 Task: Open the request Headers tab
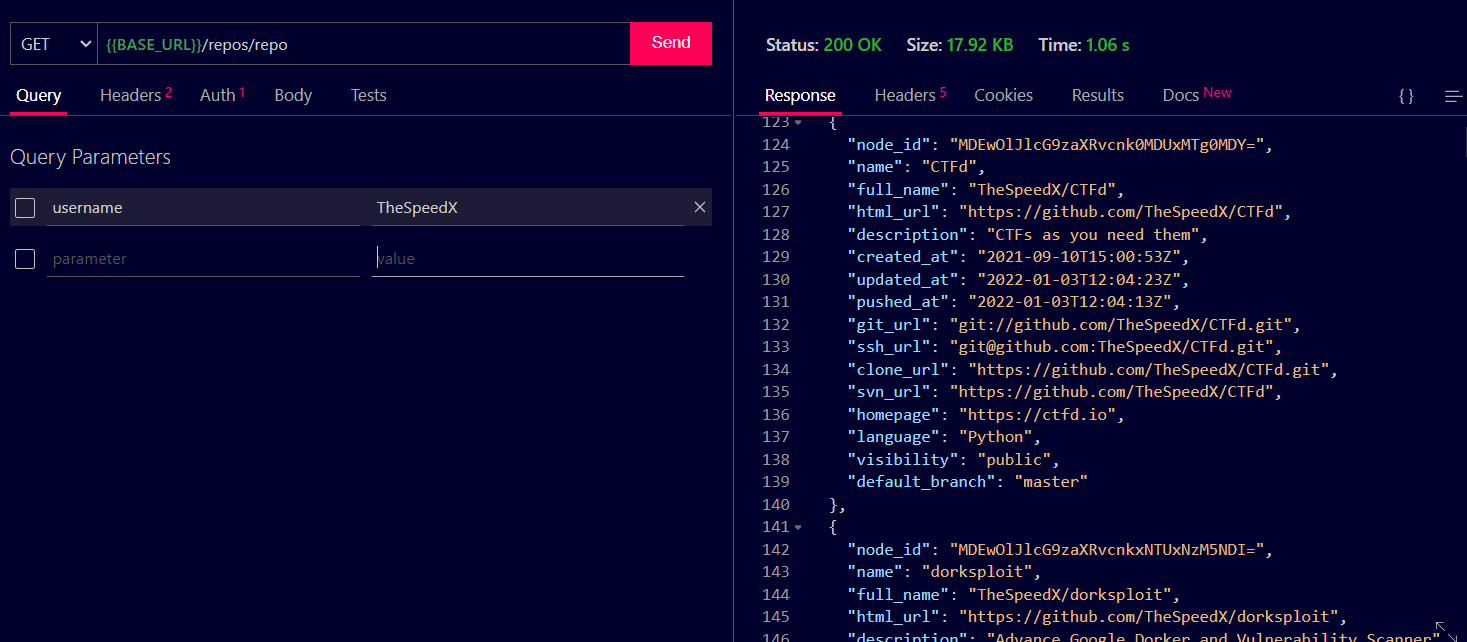(x=136, y=95)
